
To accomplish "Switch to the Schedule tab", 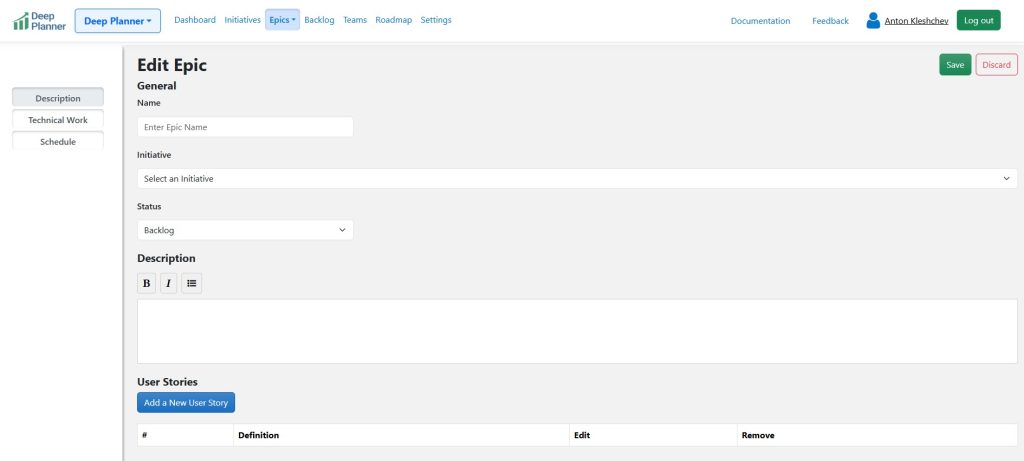I will 58,142.
